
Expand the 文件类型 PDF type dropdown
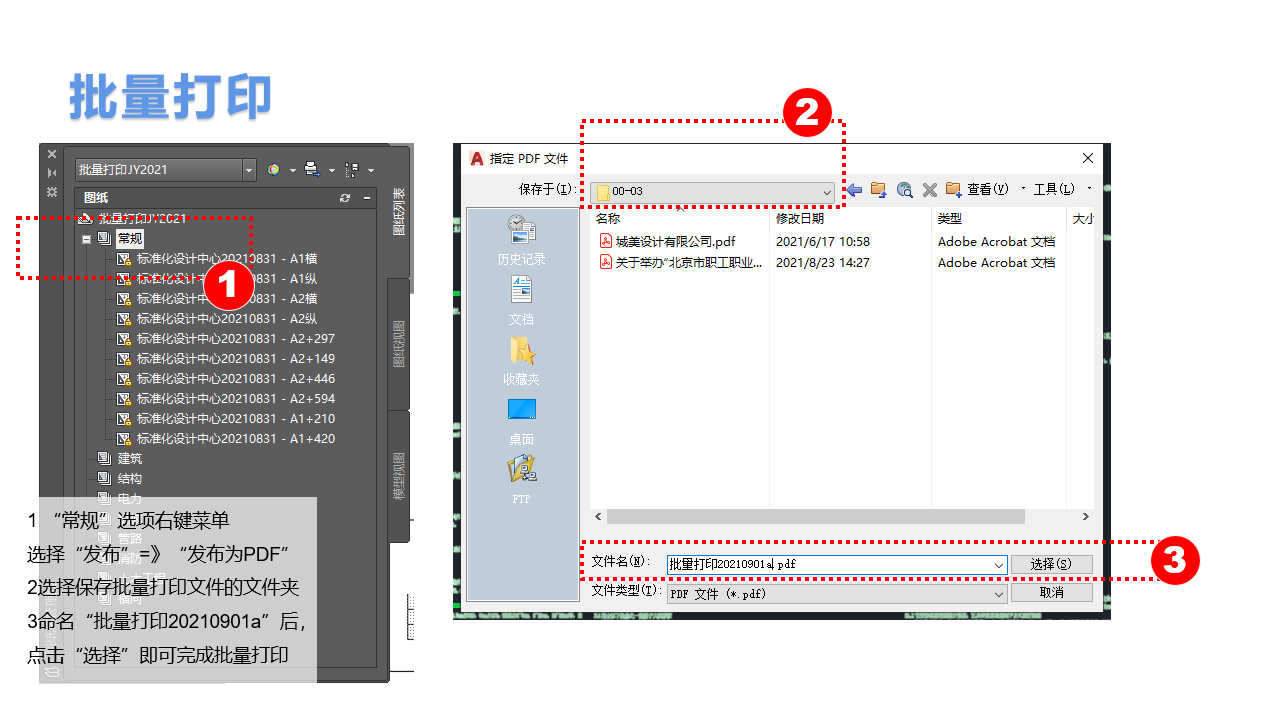click(998, 594)
